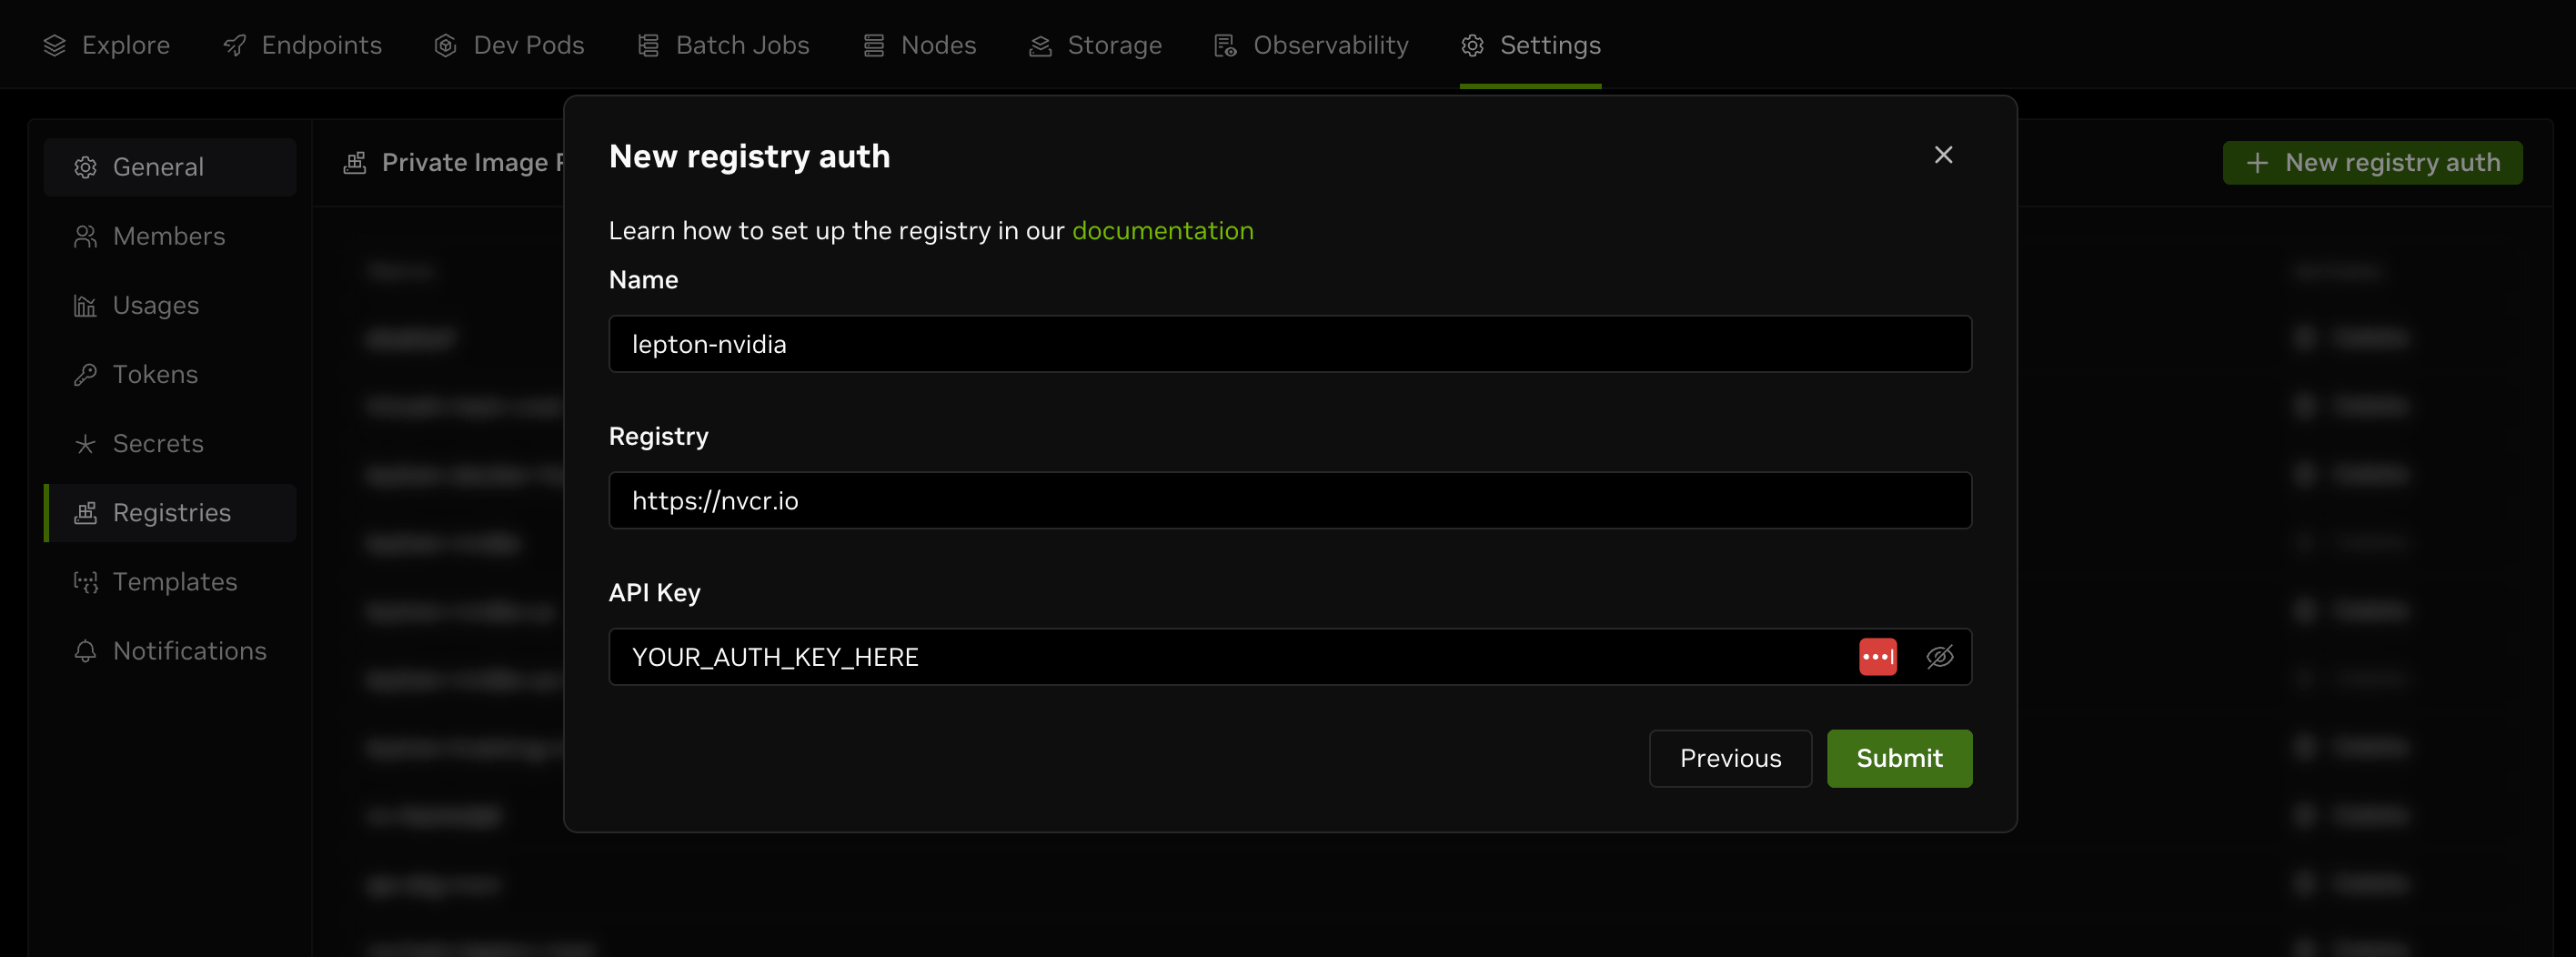Click the Explore layers icon
Viewport: 2576px width, 957px height.
point(55,46)
